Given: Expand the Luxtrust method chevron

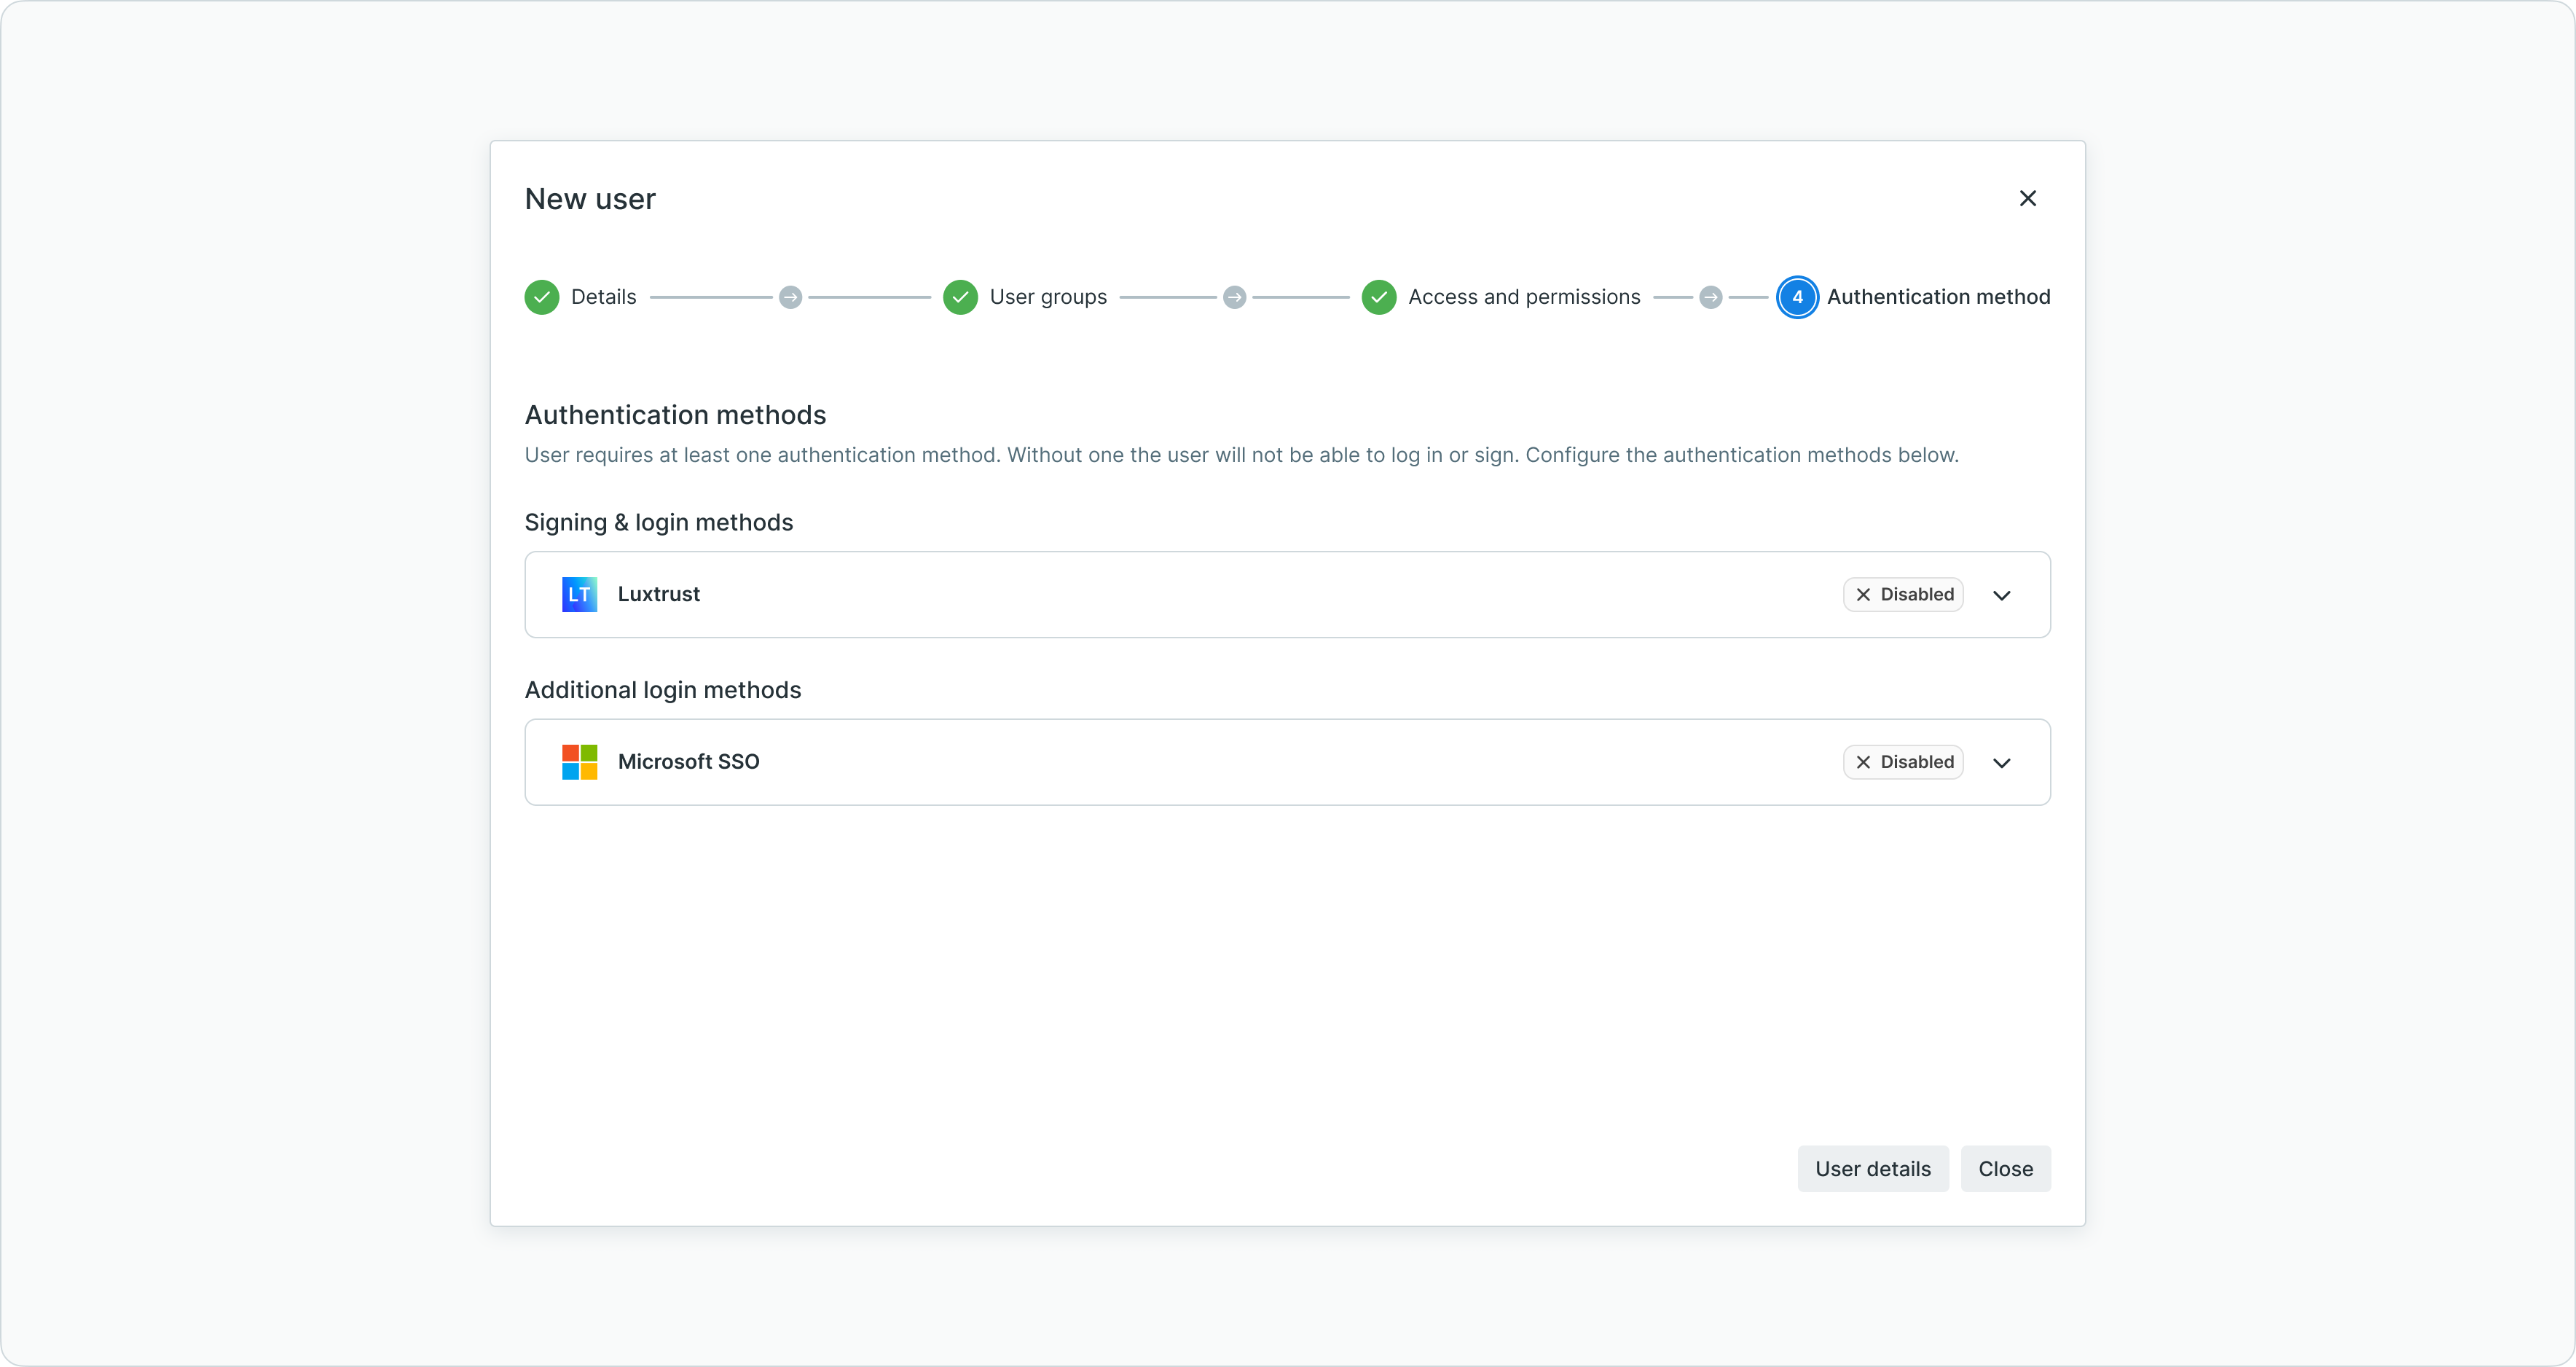Looking at the screenshot, I should coord(2001,595).
